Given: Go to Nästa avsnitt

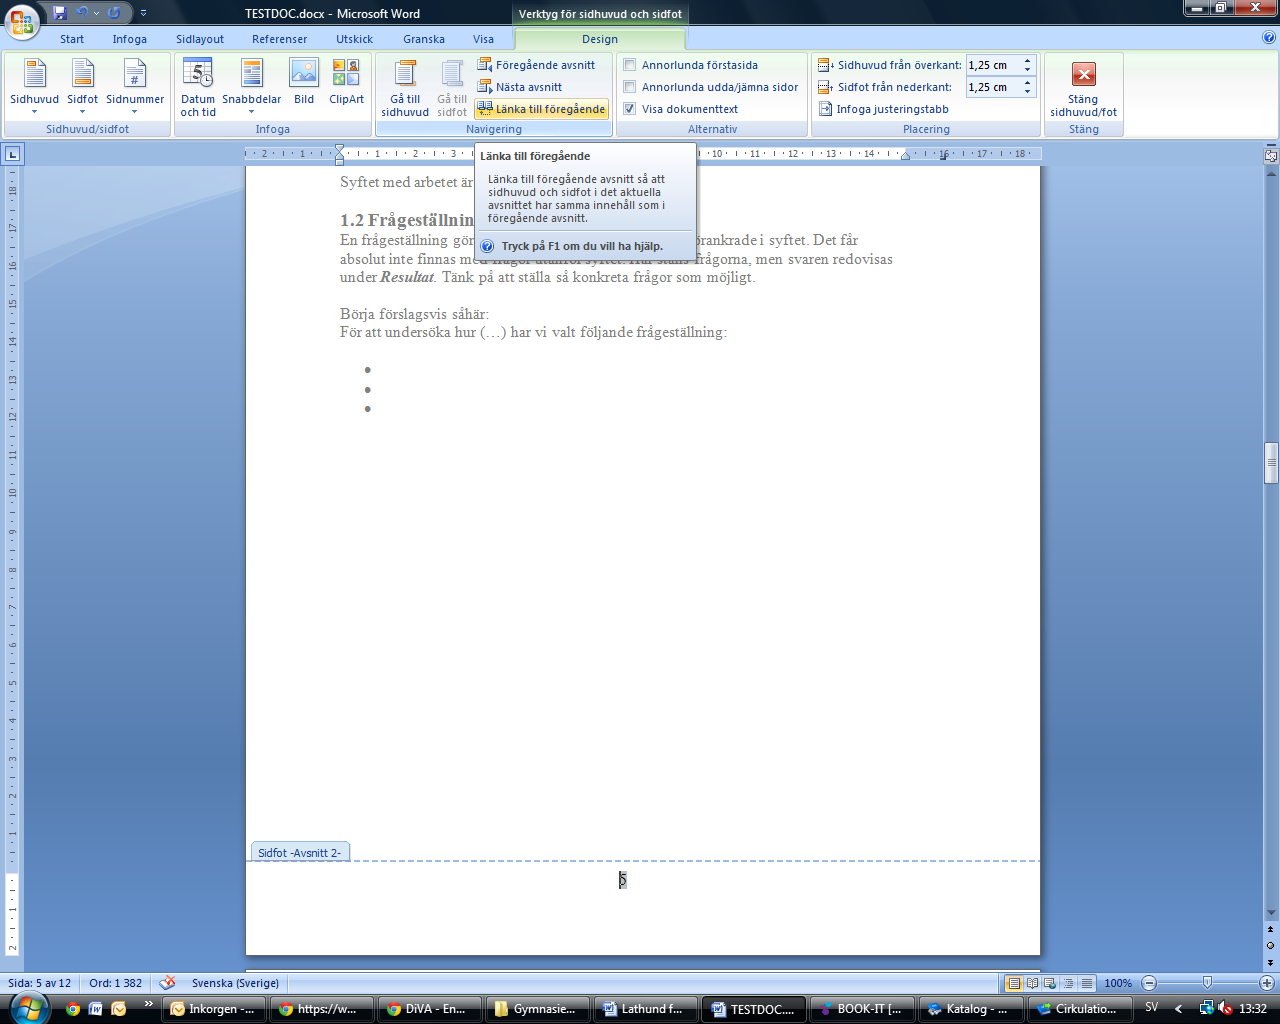Looking at the screenshot, I should pyautogui.click(x=520, y=87).
